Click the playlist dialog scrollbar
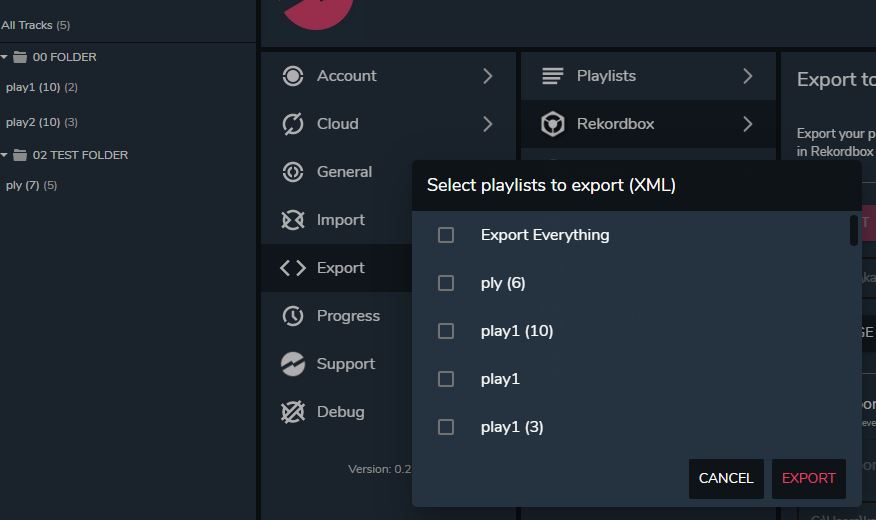This screenshot has height=520, width=876. click(853, 231)
